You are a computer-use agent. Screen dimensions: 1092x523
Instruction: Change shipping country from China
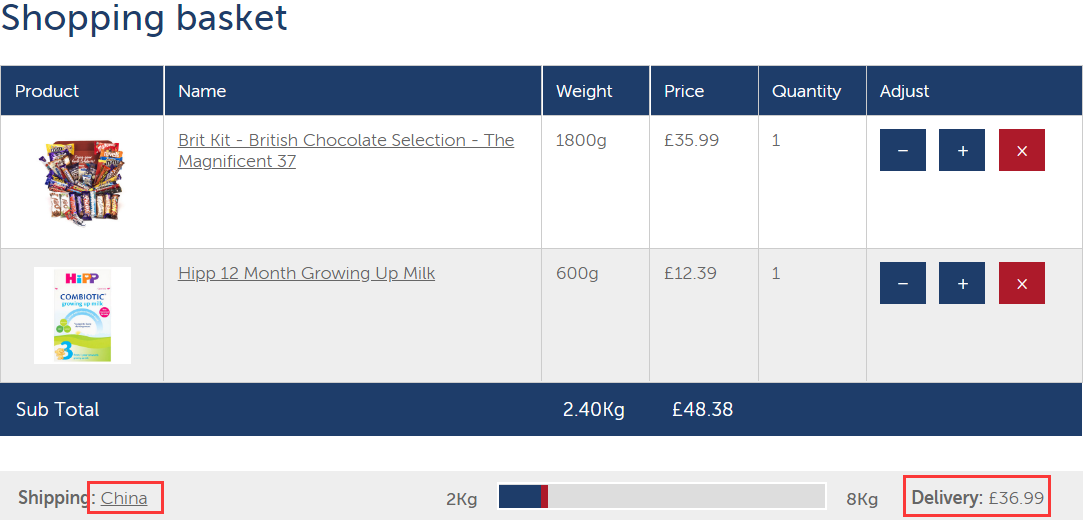(x=124, y=498)
